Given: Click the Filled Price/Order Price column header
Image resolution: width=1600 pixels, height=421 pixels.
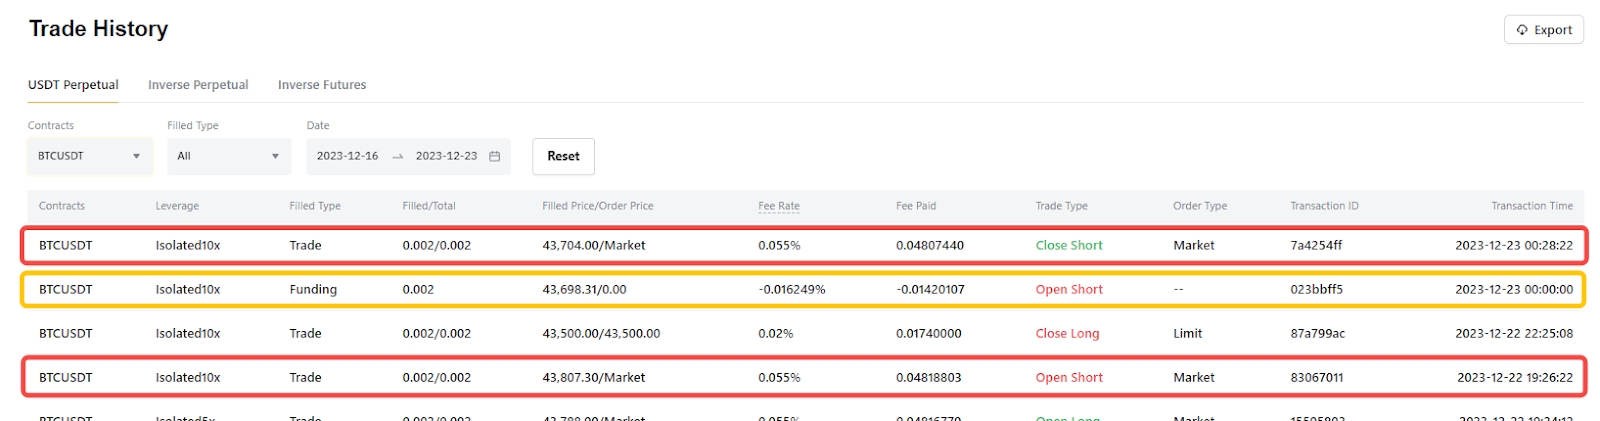Looking at the screenshot, I should point(597,206).
